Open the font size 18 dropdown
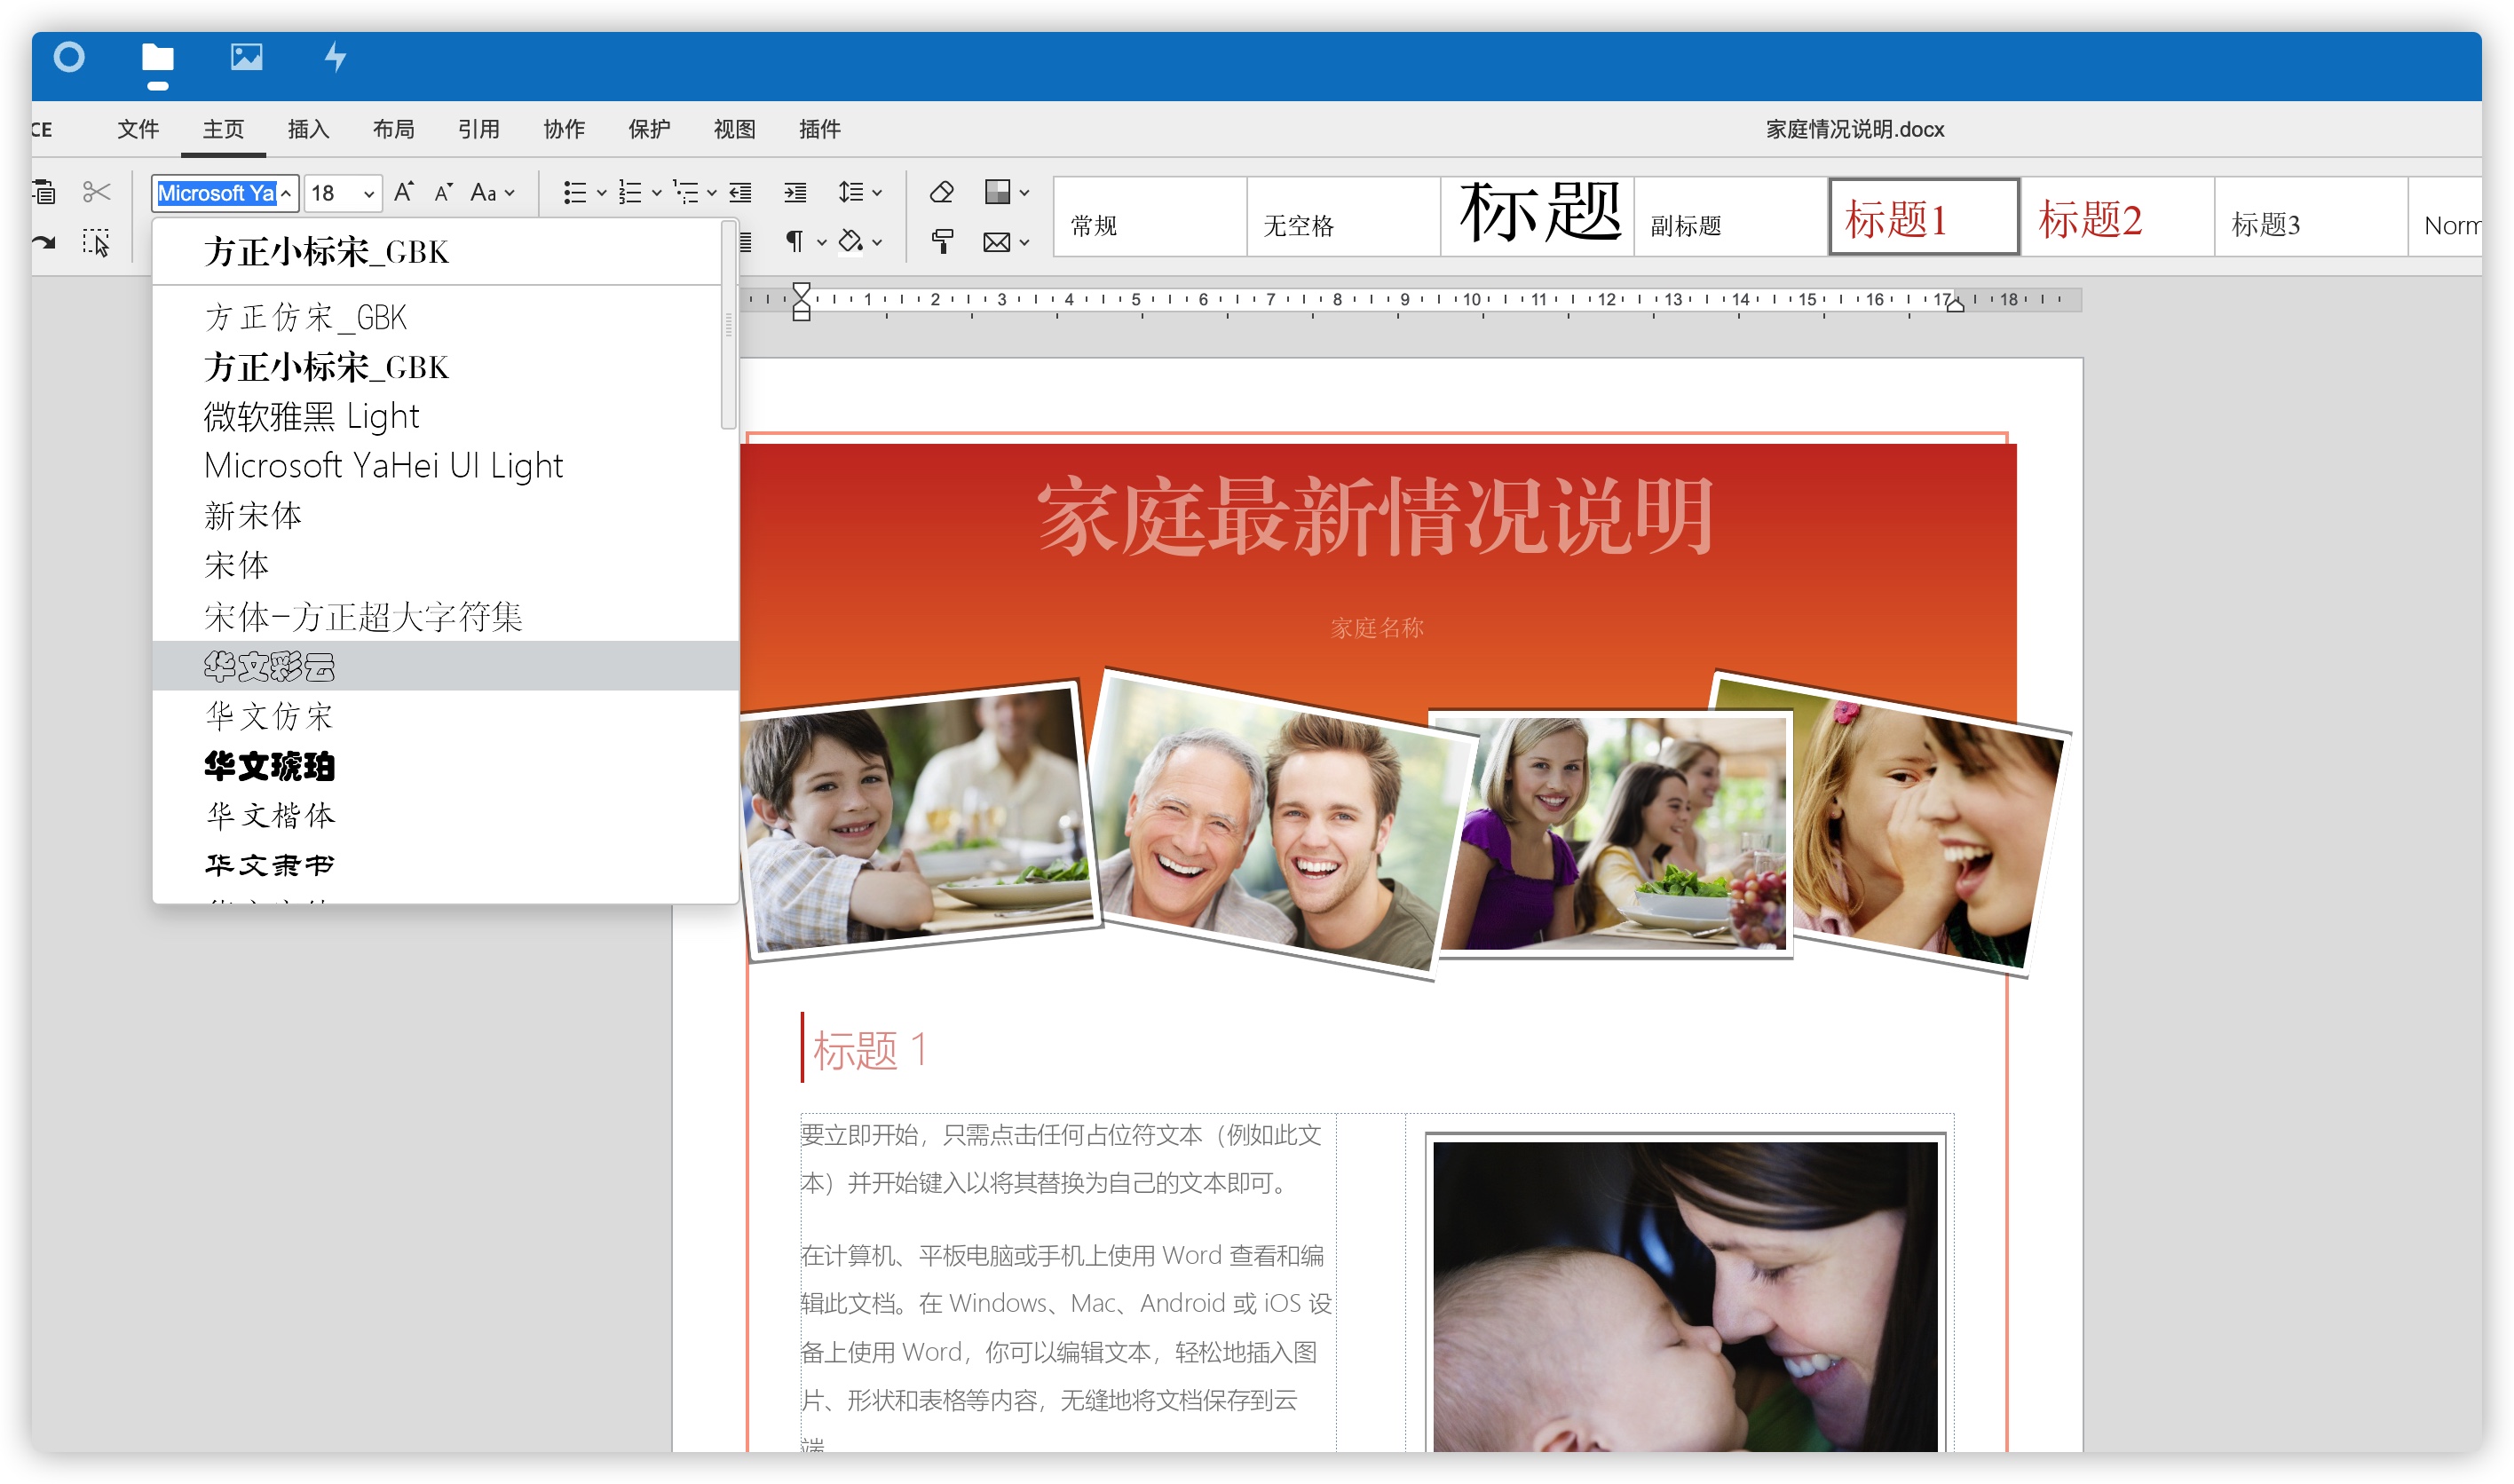Image resolution: width=2514 pixels, height=1484 pixels. pos(369,193)
